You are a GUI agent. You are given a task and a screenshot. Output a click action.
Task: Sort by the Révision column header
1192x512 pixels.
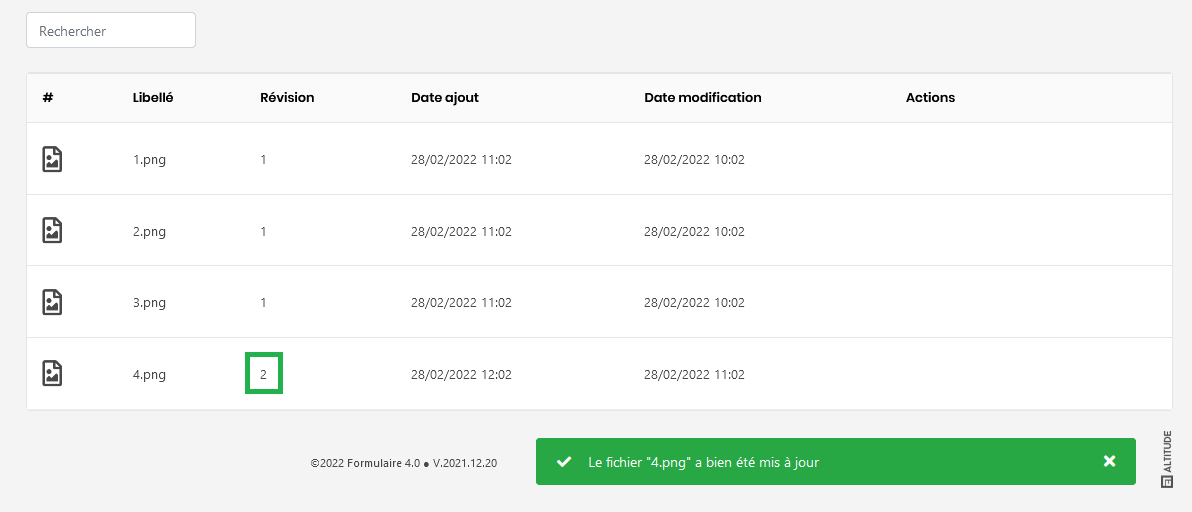tap(287, 98)
